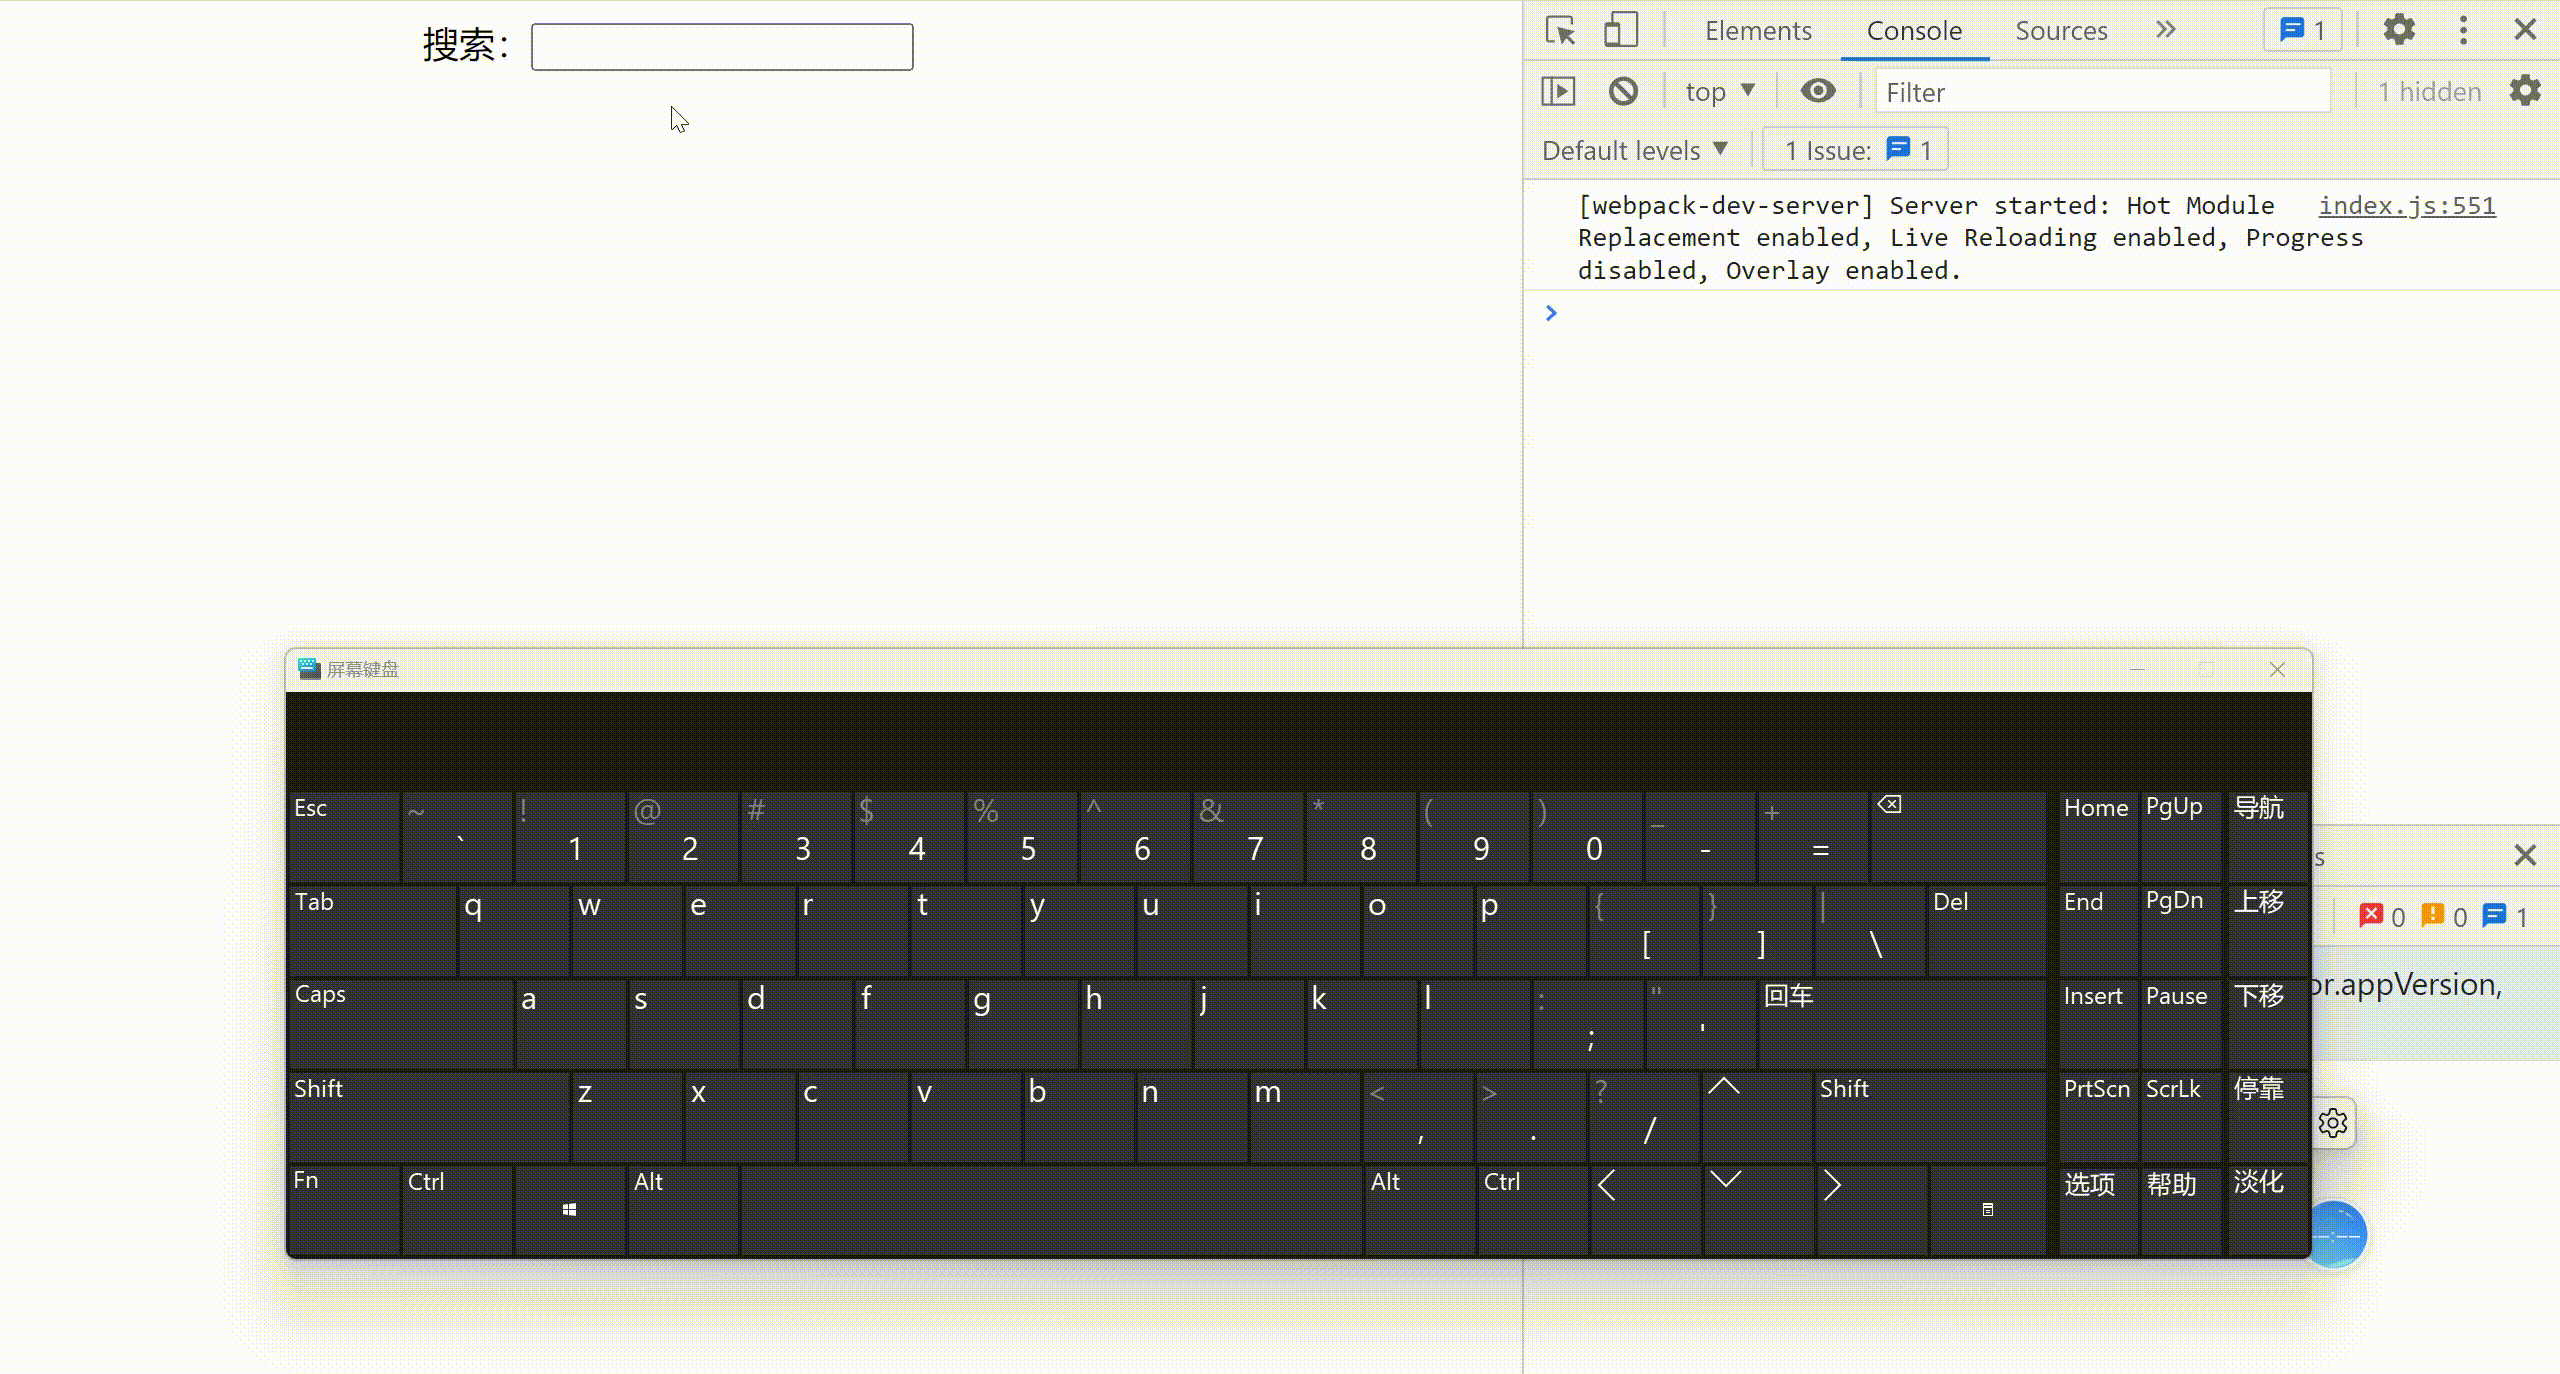The height and width of the screenshot is (1374, 2560).
Task: Expand Default levels dropdown
Action: pos(1635,151)
